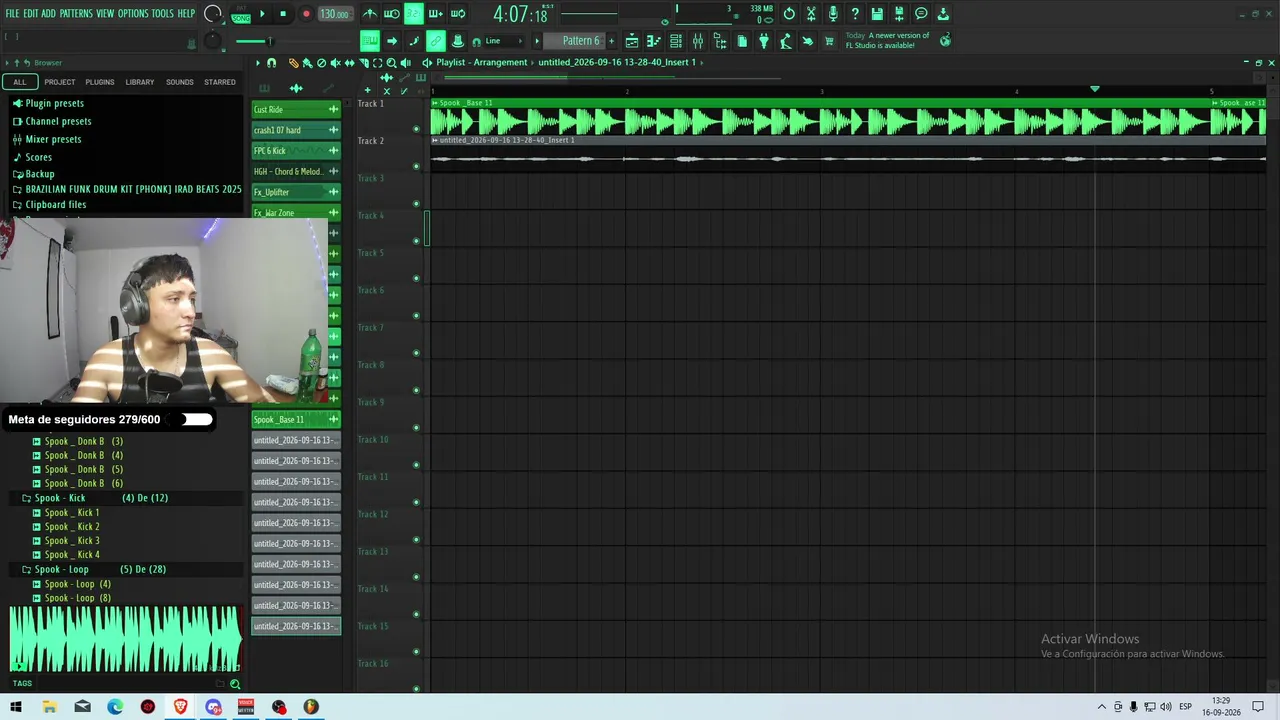This screenshot has height=720, width=1280.
Task: Collapse the Spook - Kick folder
Action: (60, 498)
